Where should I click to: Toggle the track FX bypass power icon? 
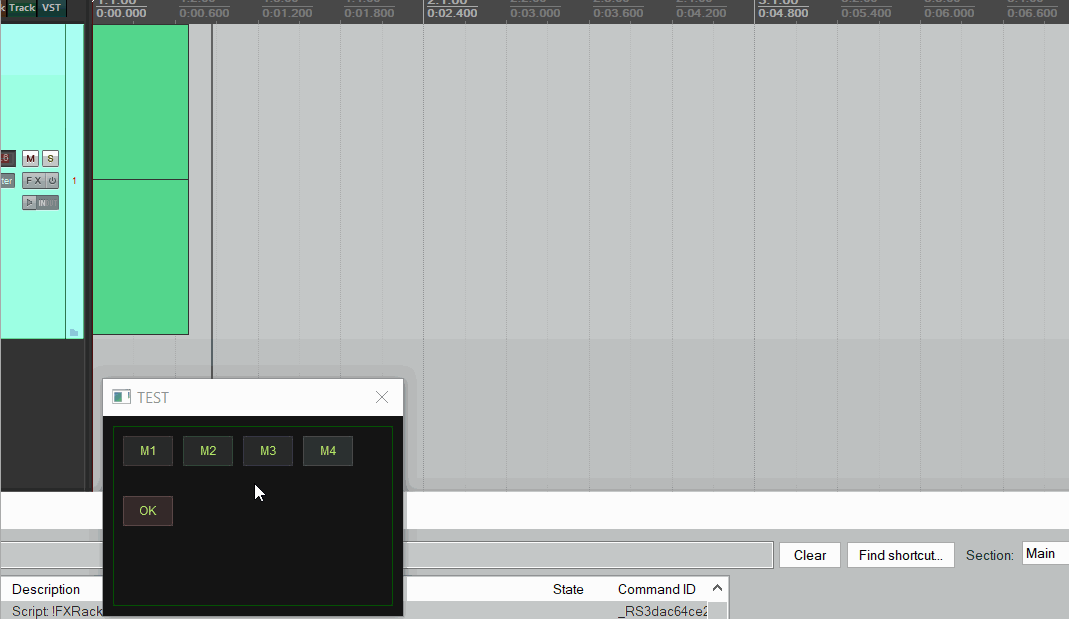pyautogui.click(x=52, y=181)
